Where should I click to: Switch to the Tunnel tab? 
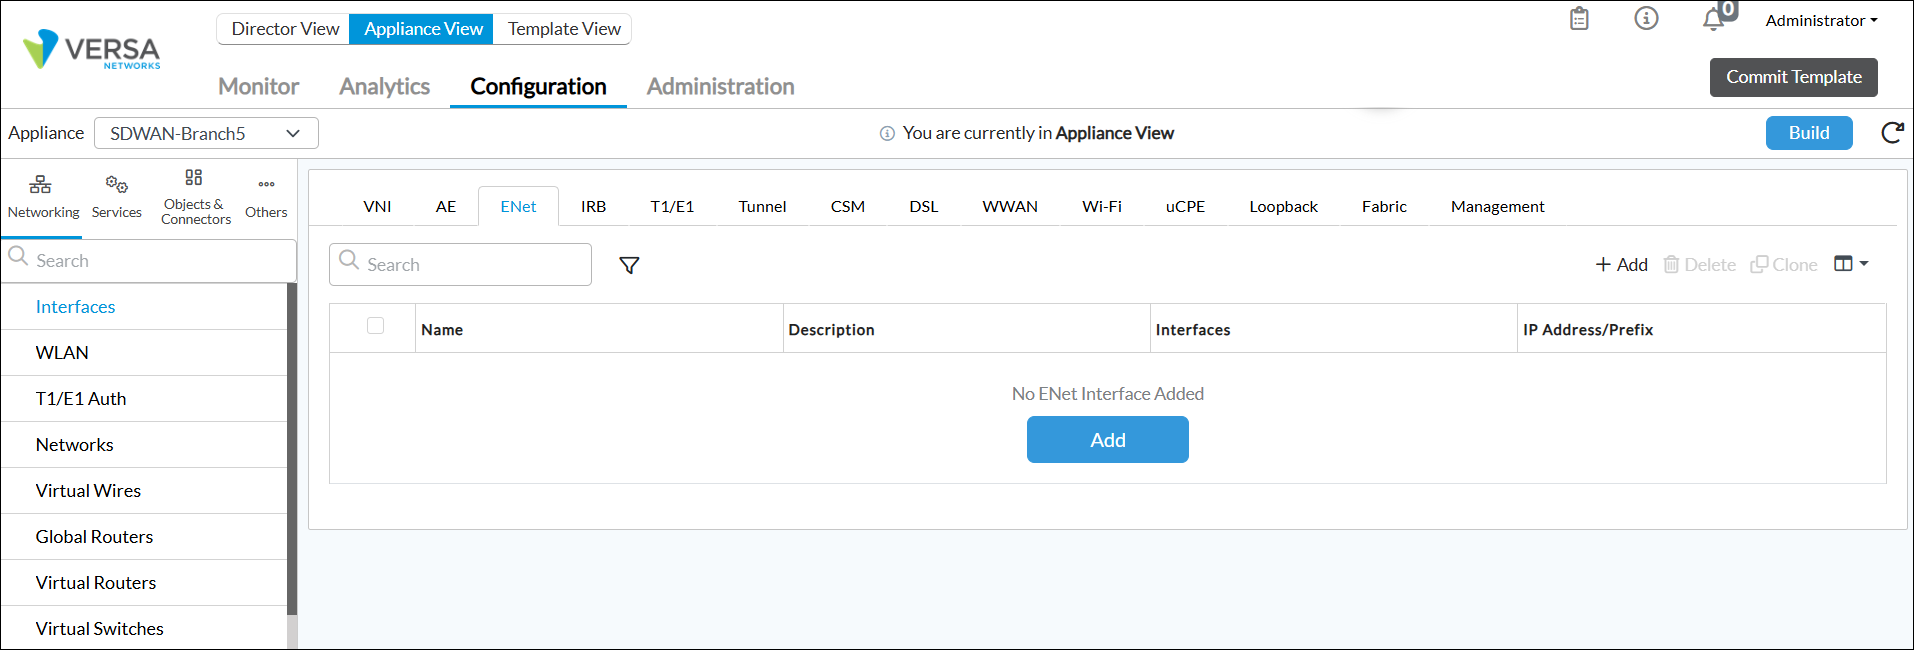coord(762,207)
